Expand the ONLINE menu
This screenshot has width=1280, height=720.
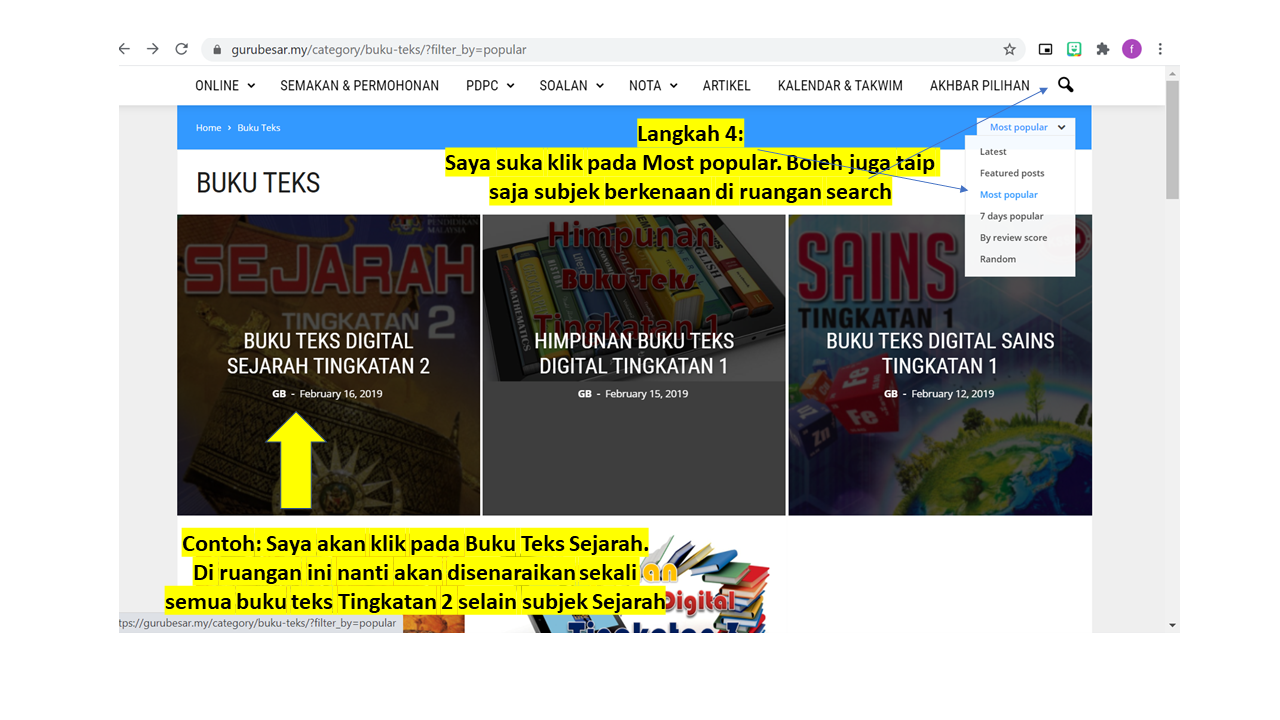tap(225, 86)
